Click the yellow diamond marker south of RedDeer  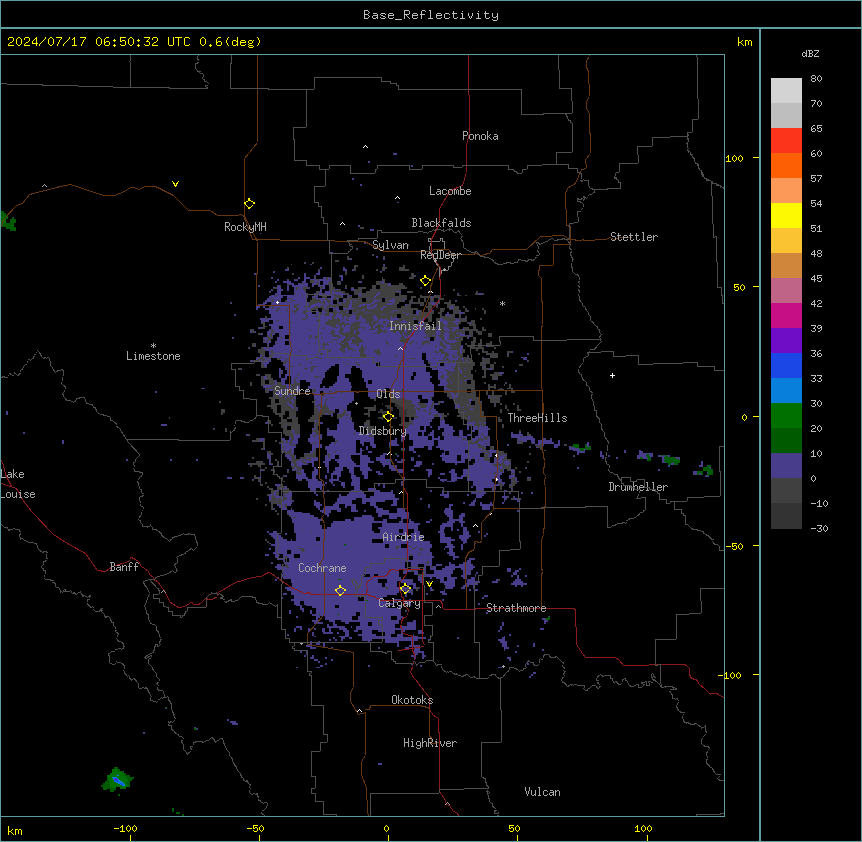click(x=426, y=281)
